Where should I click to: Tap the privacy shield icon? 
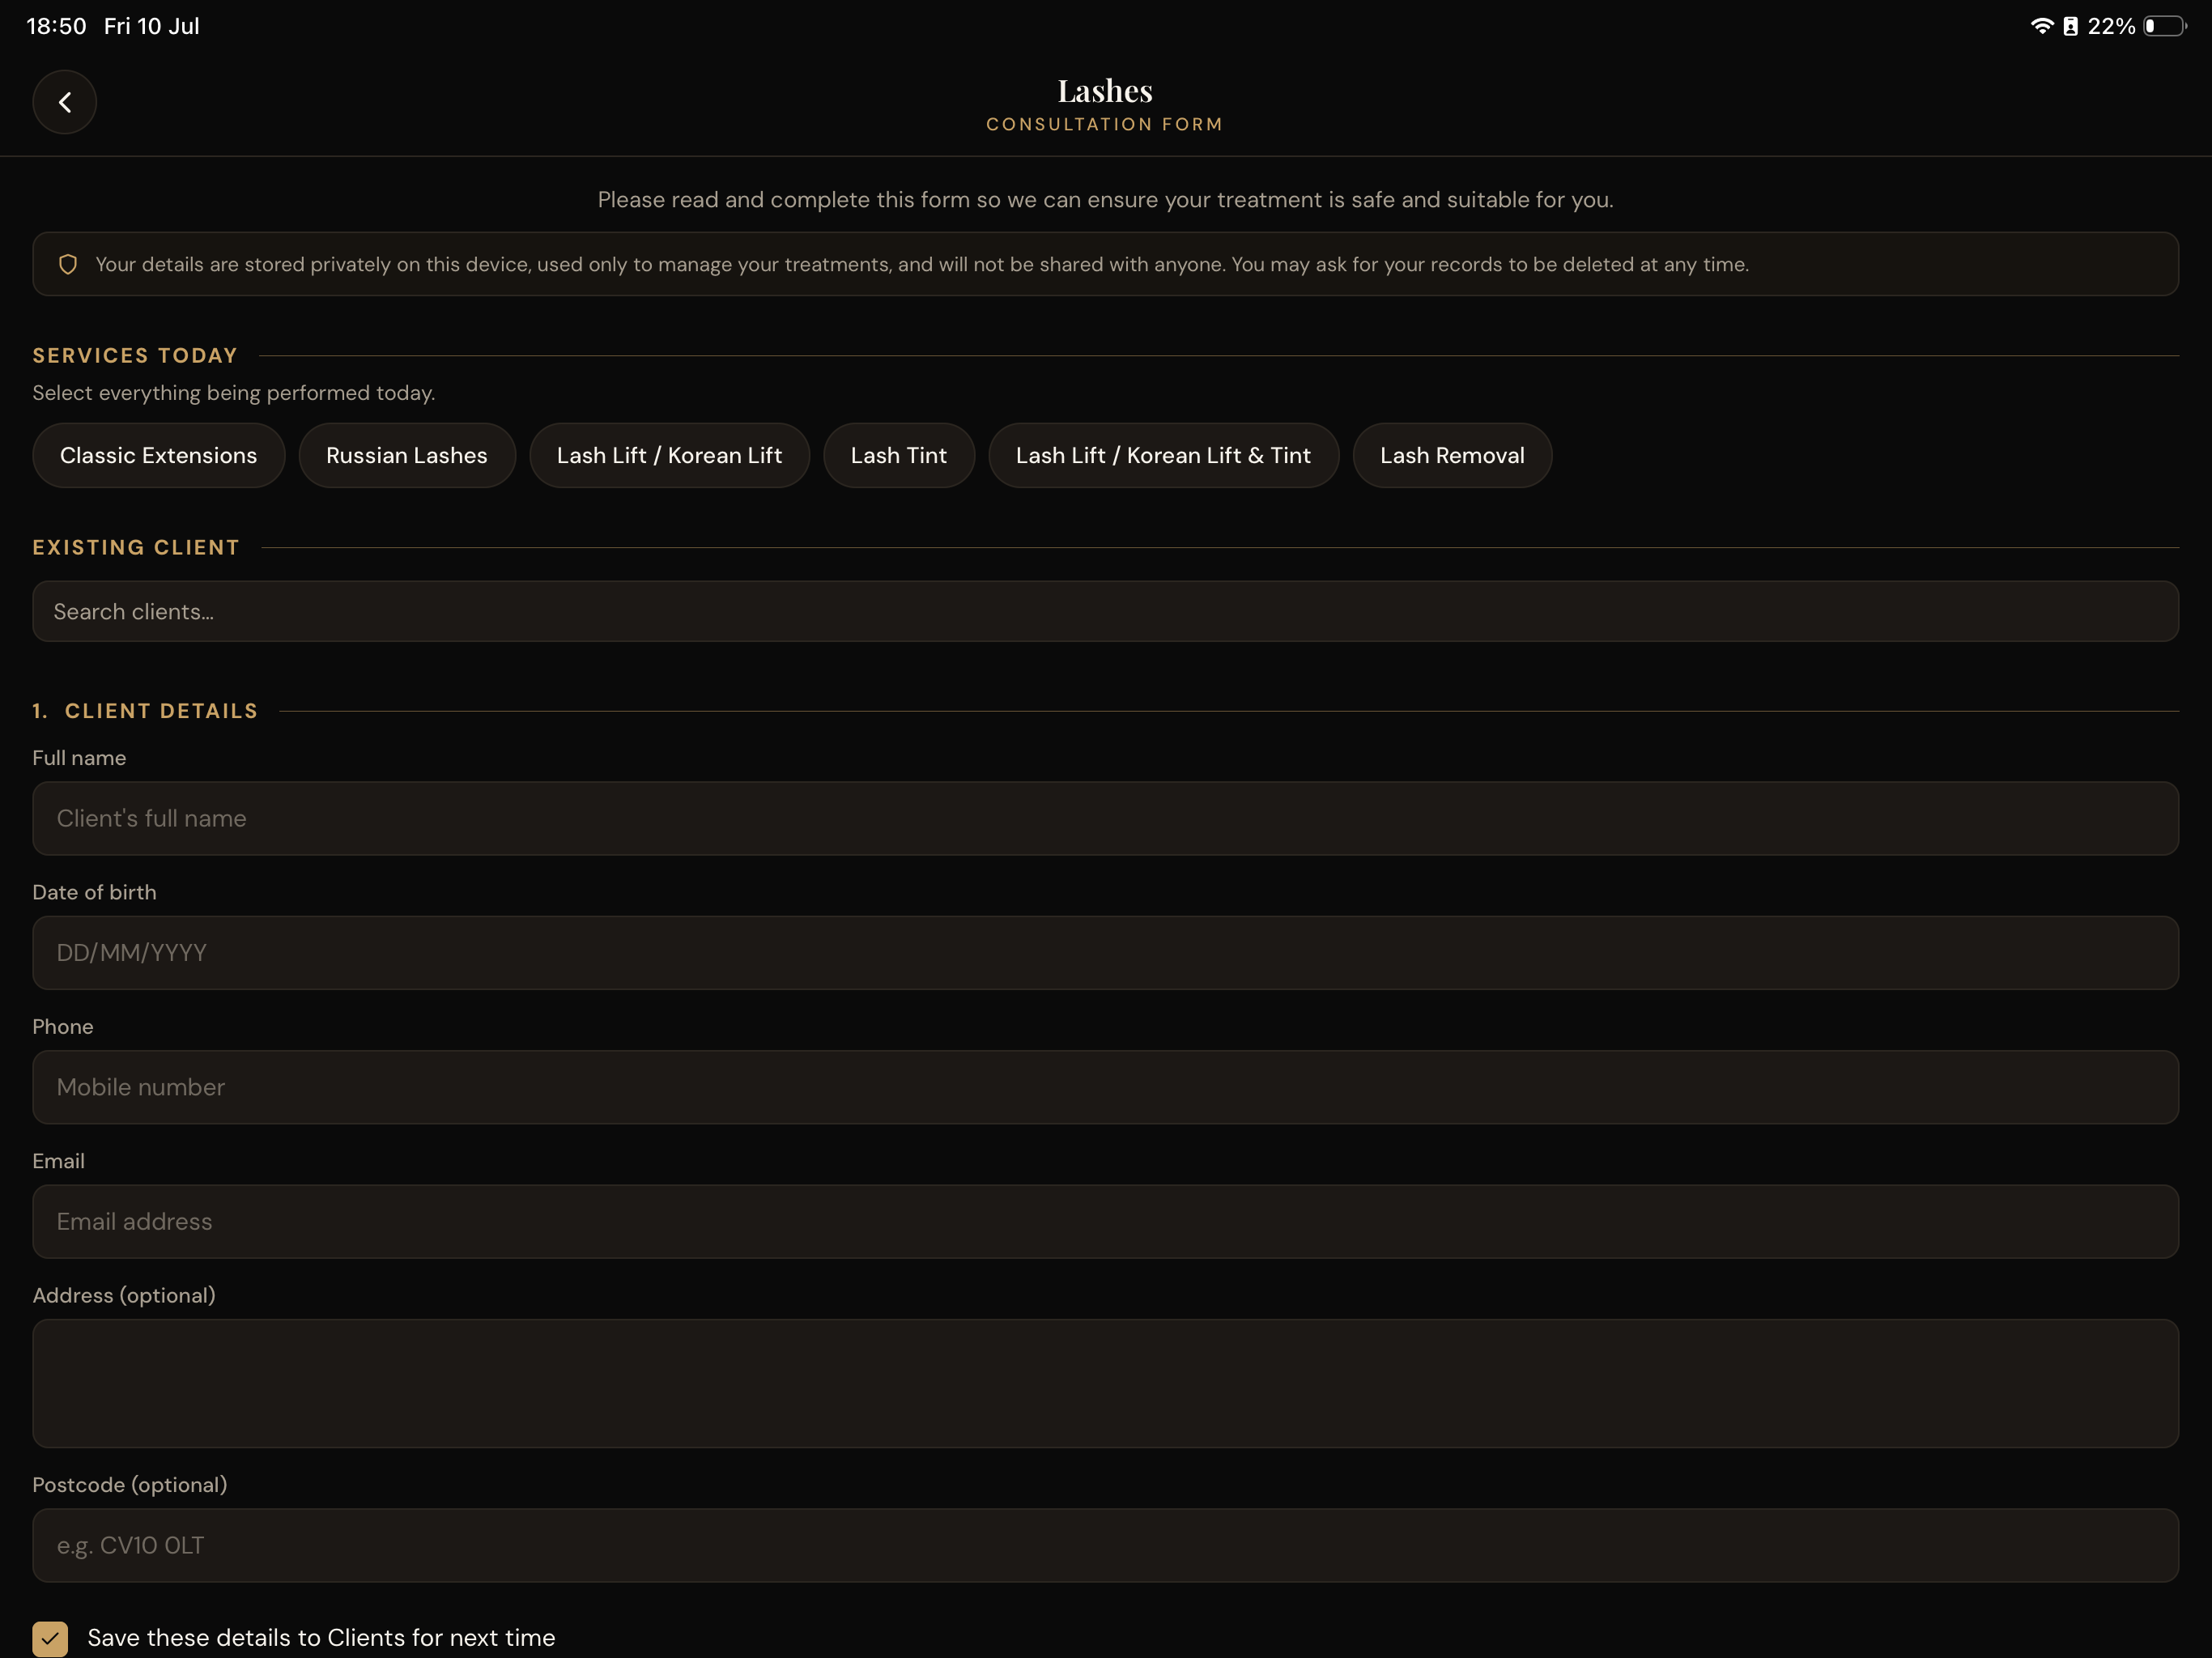pos(68,264)
